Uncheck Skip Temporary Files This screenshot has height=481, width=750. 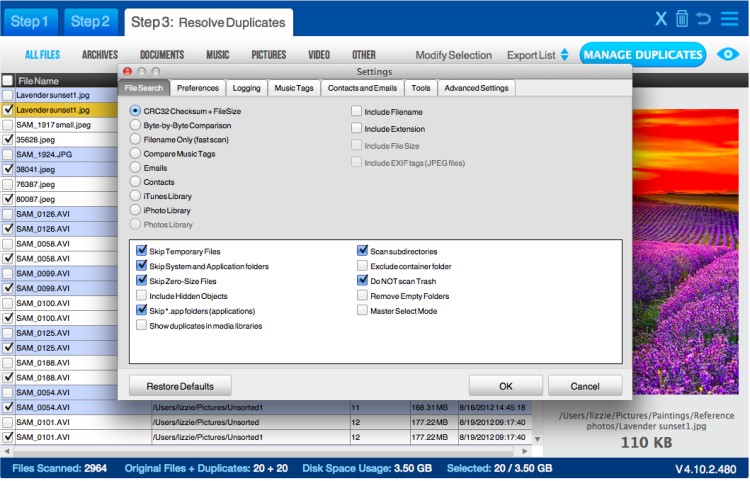click(141, 251)
